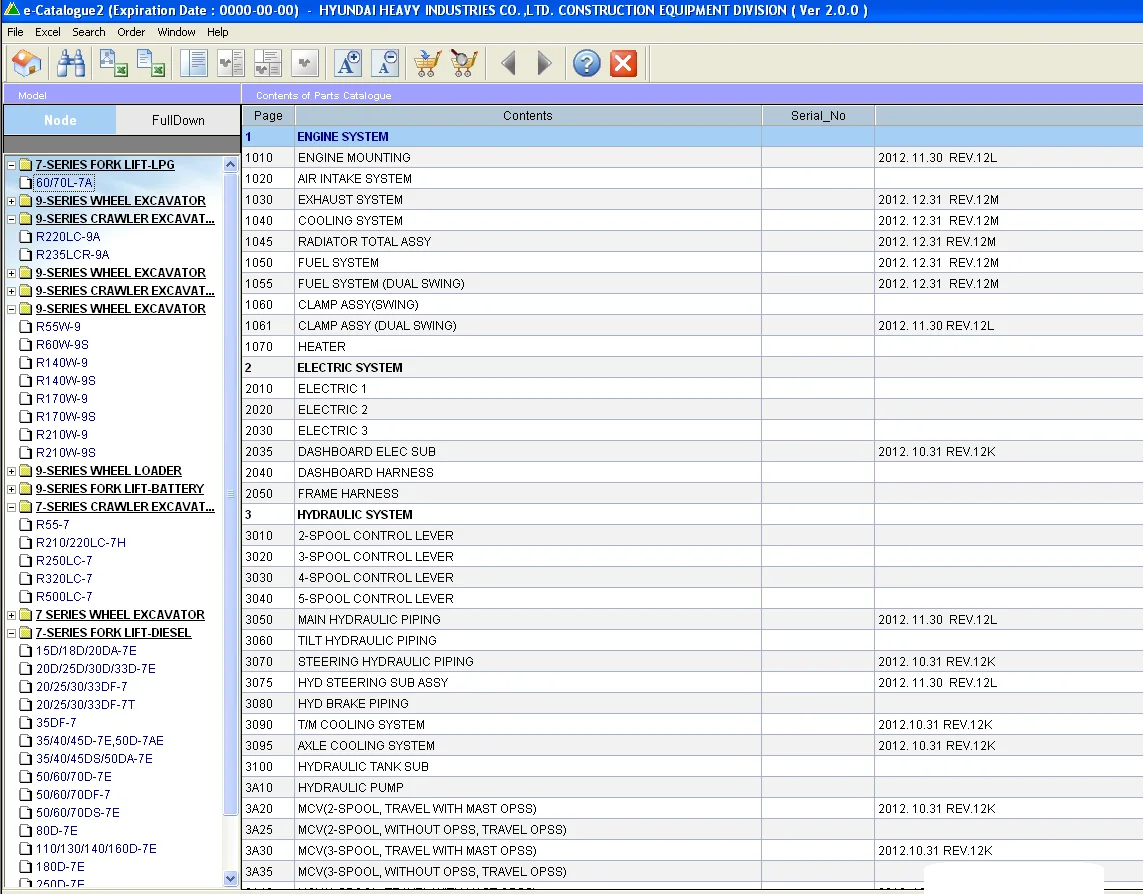
Task: Zoom out using the A- icon
Action: [x=385, y=64]
